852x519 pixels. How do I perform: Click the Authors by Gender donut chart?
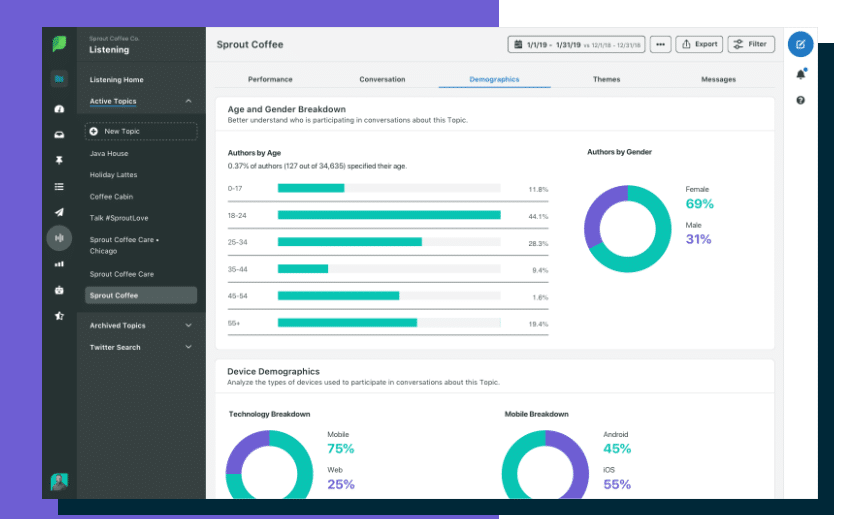628,229
